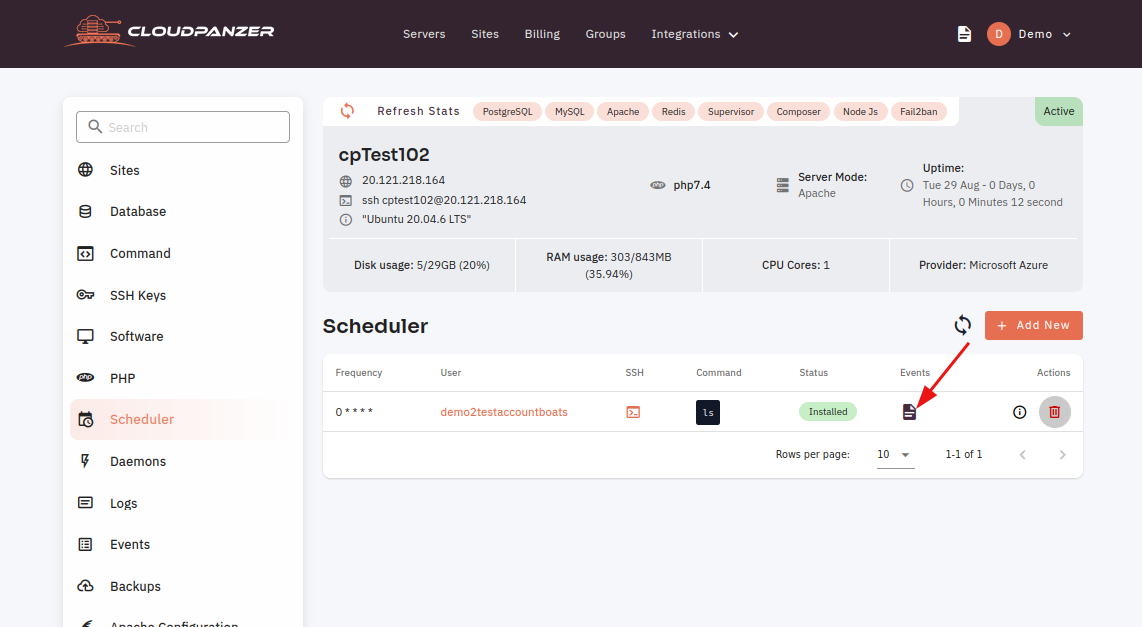Click the Database icon in sidebar
This screenshot has width=1142, height=627.
pos(85,211)
